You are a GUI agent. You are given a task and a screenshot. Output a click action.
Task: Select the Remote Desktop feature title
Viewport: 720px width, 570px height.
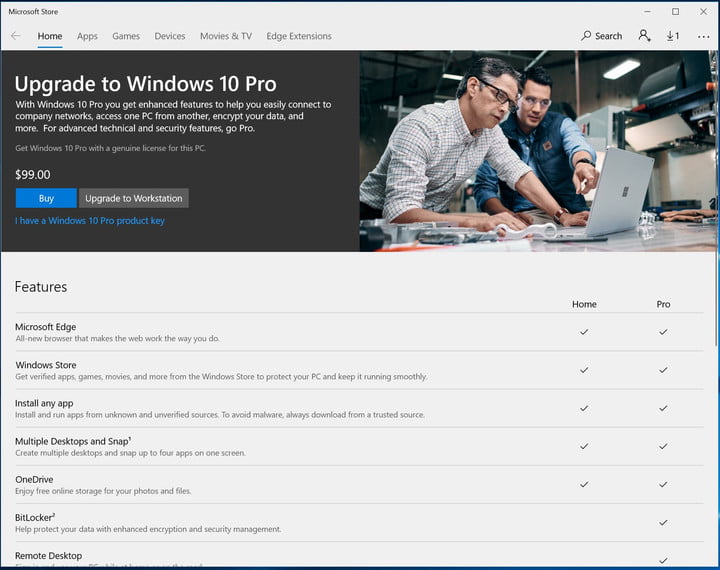click(48, 555)
